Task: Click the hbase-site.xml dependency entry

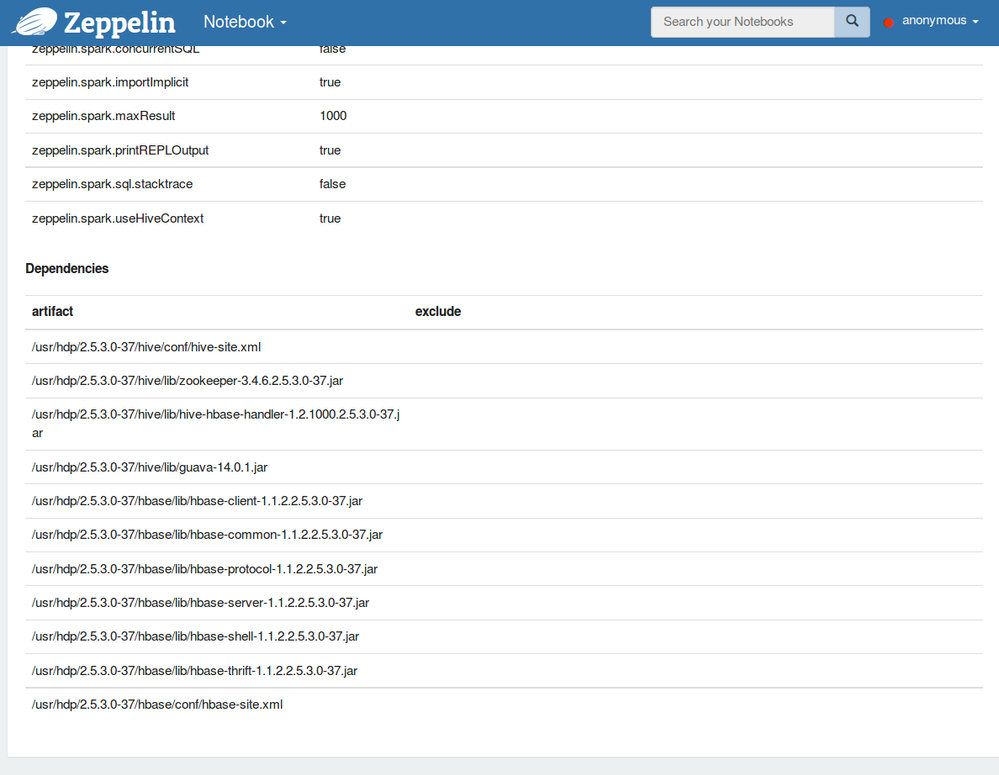Action: (156, 704)
